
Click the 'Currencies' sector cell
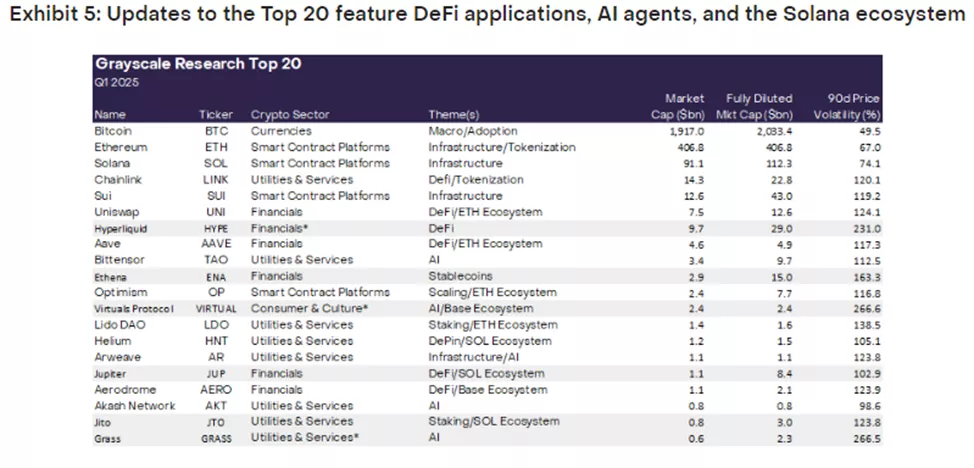click(x=281, y=131)
